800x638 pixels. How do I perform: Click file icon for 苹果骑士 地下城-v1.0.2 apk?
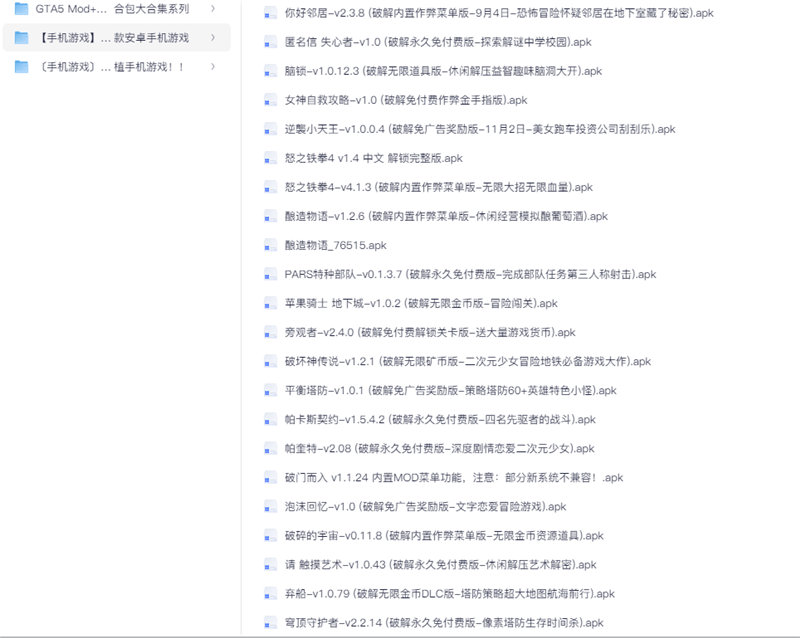(x=270, y=304)
